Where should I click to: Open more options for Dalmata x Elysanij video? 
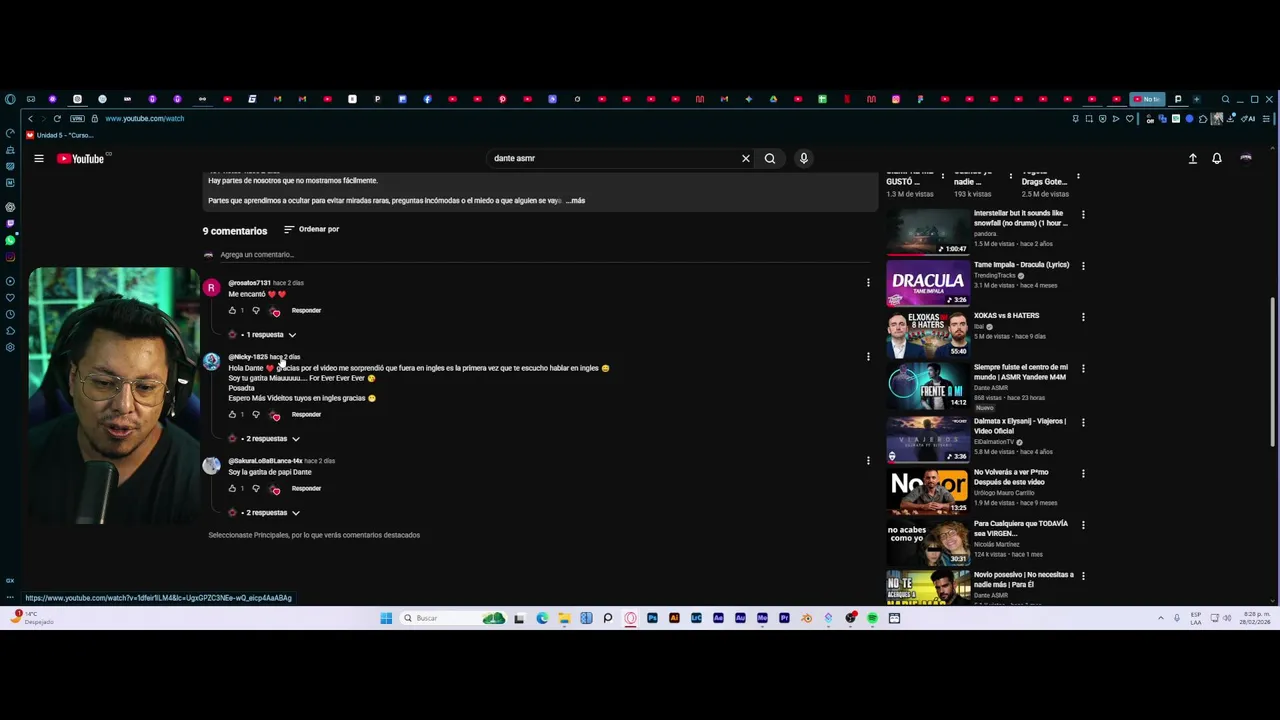(1083, 422)
